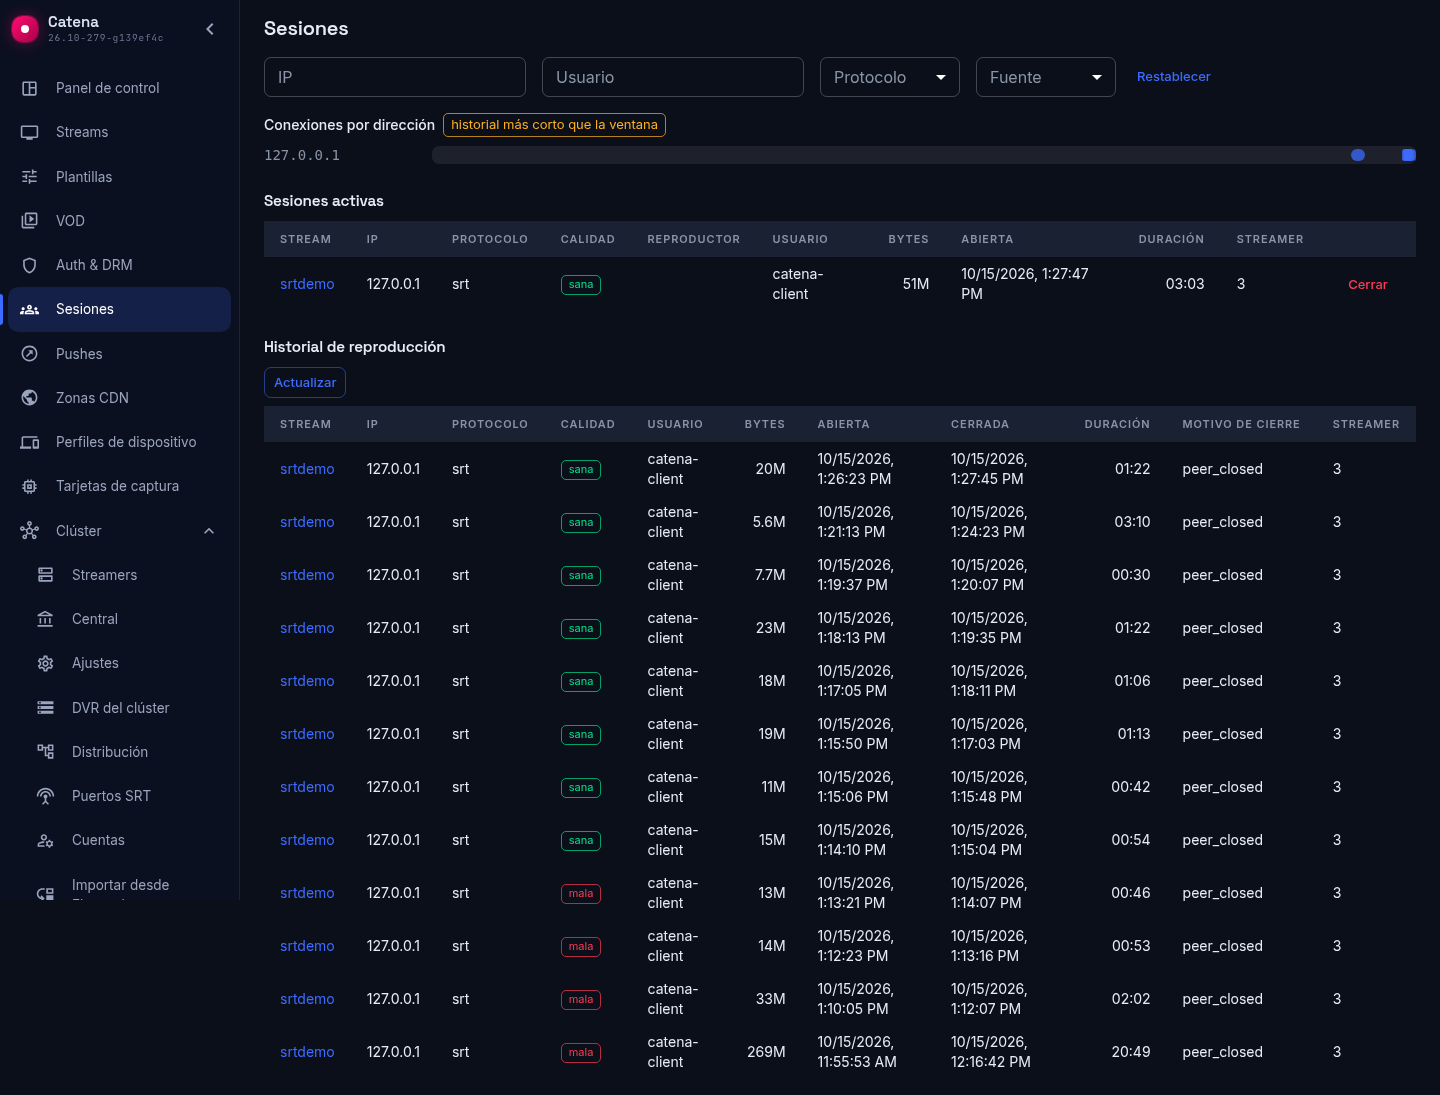
Task: Click Cerrar on the active session
Action: [x=1367, y=285]
